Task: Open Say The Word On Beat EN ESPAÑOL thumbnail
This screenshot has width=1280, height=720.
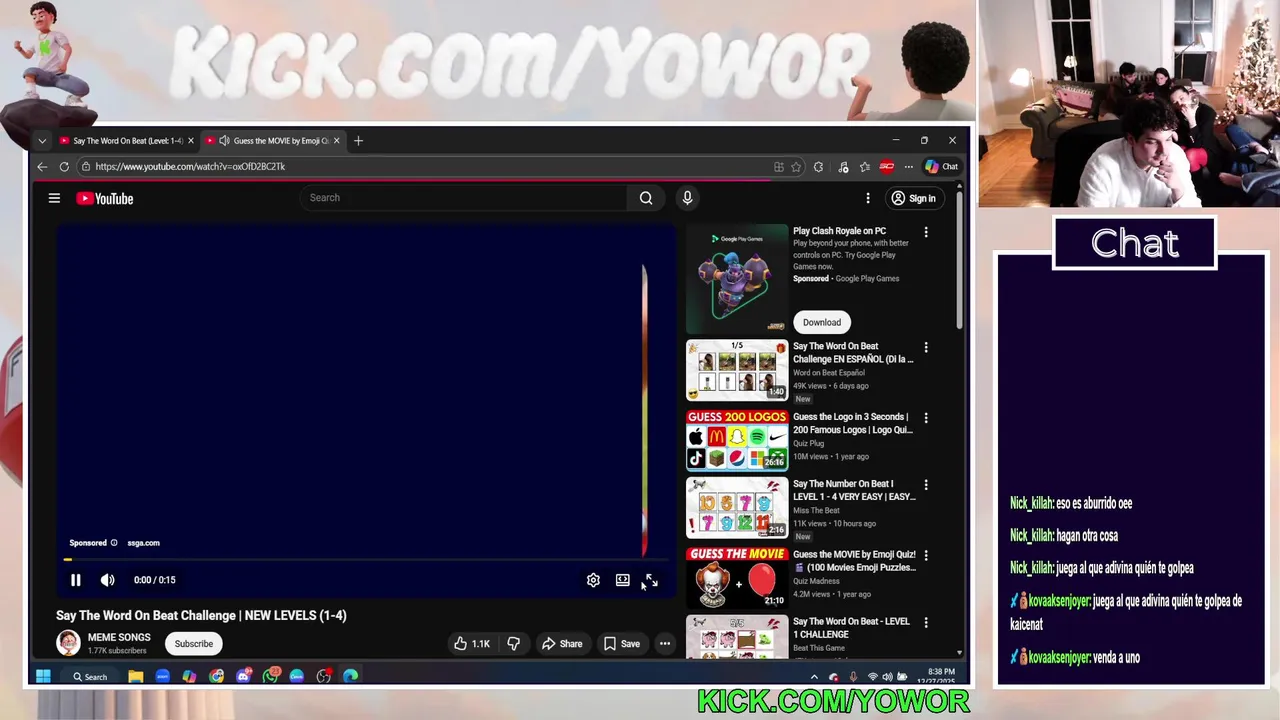Action: 737,370
